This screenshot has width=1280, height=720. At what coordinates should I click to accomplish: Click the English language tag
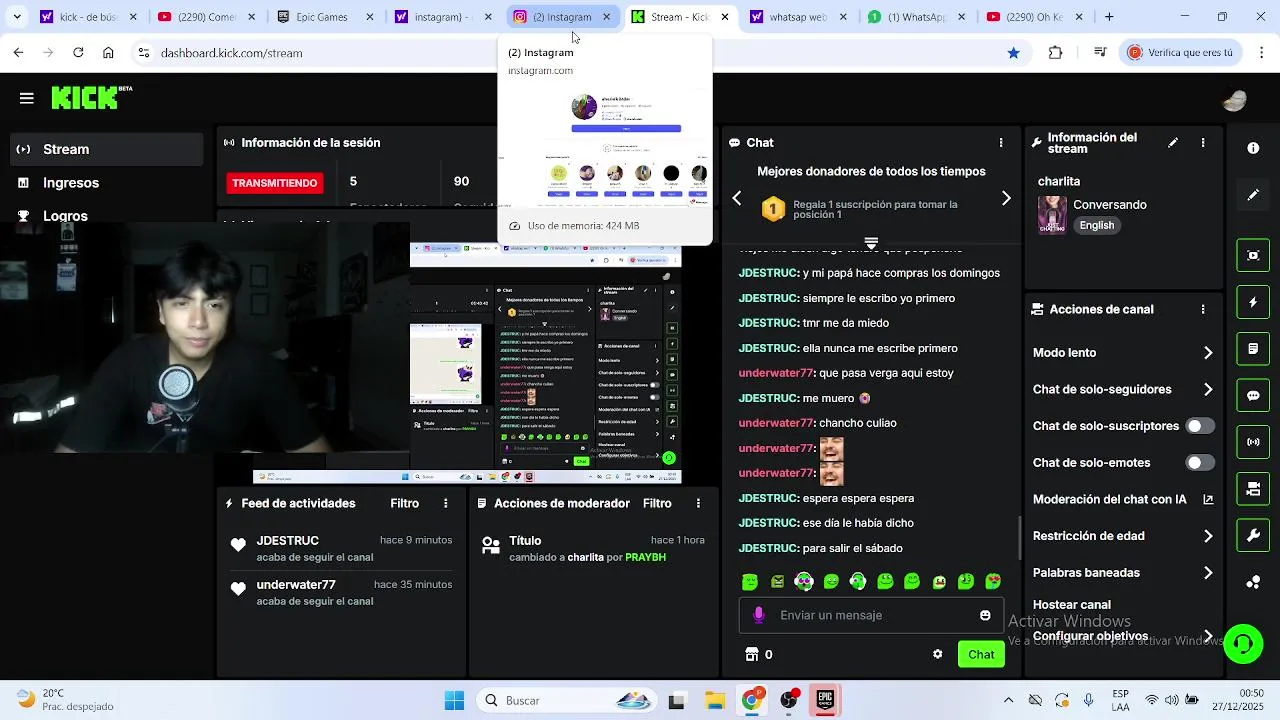coord(1096,225)
